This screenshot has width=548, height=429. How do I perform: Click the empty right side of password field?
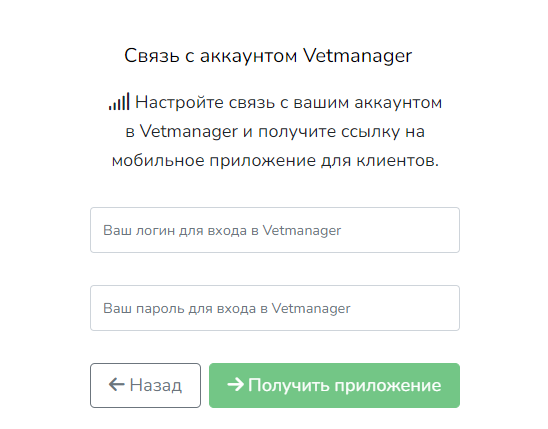tap(404, 308)
